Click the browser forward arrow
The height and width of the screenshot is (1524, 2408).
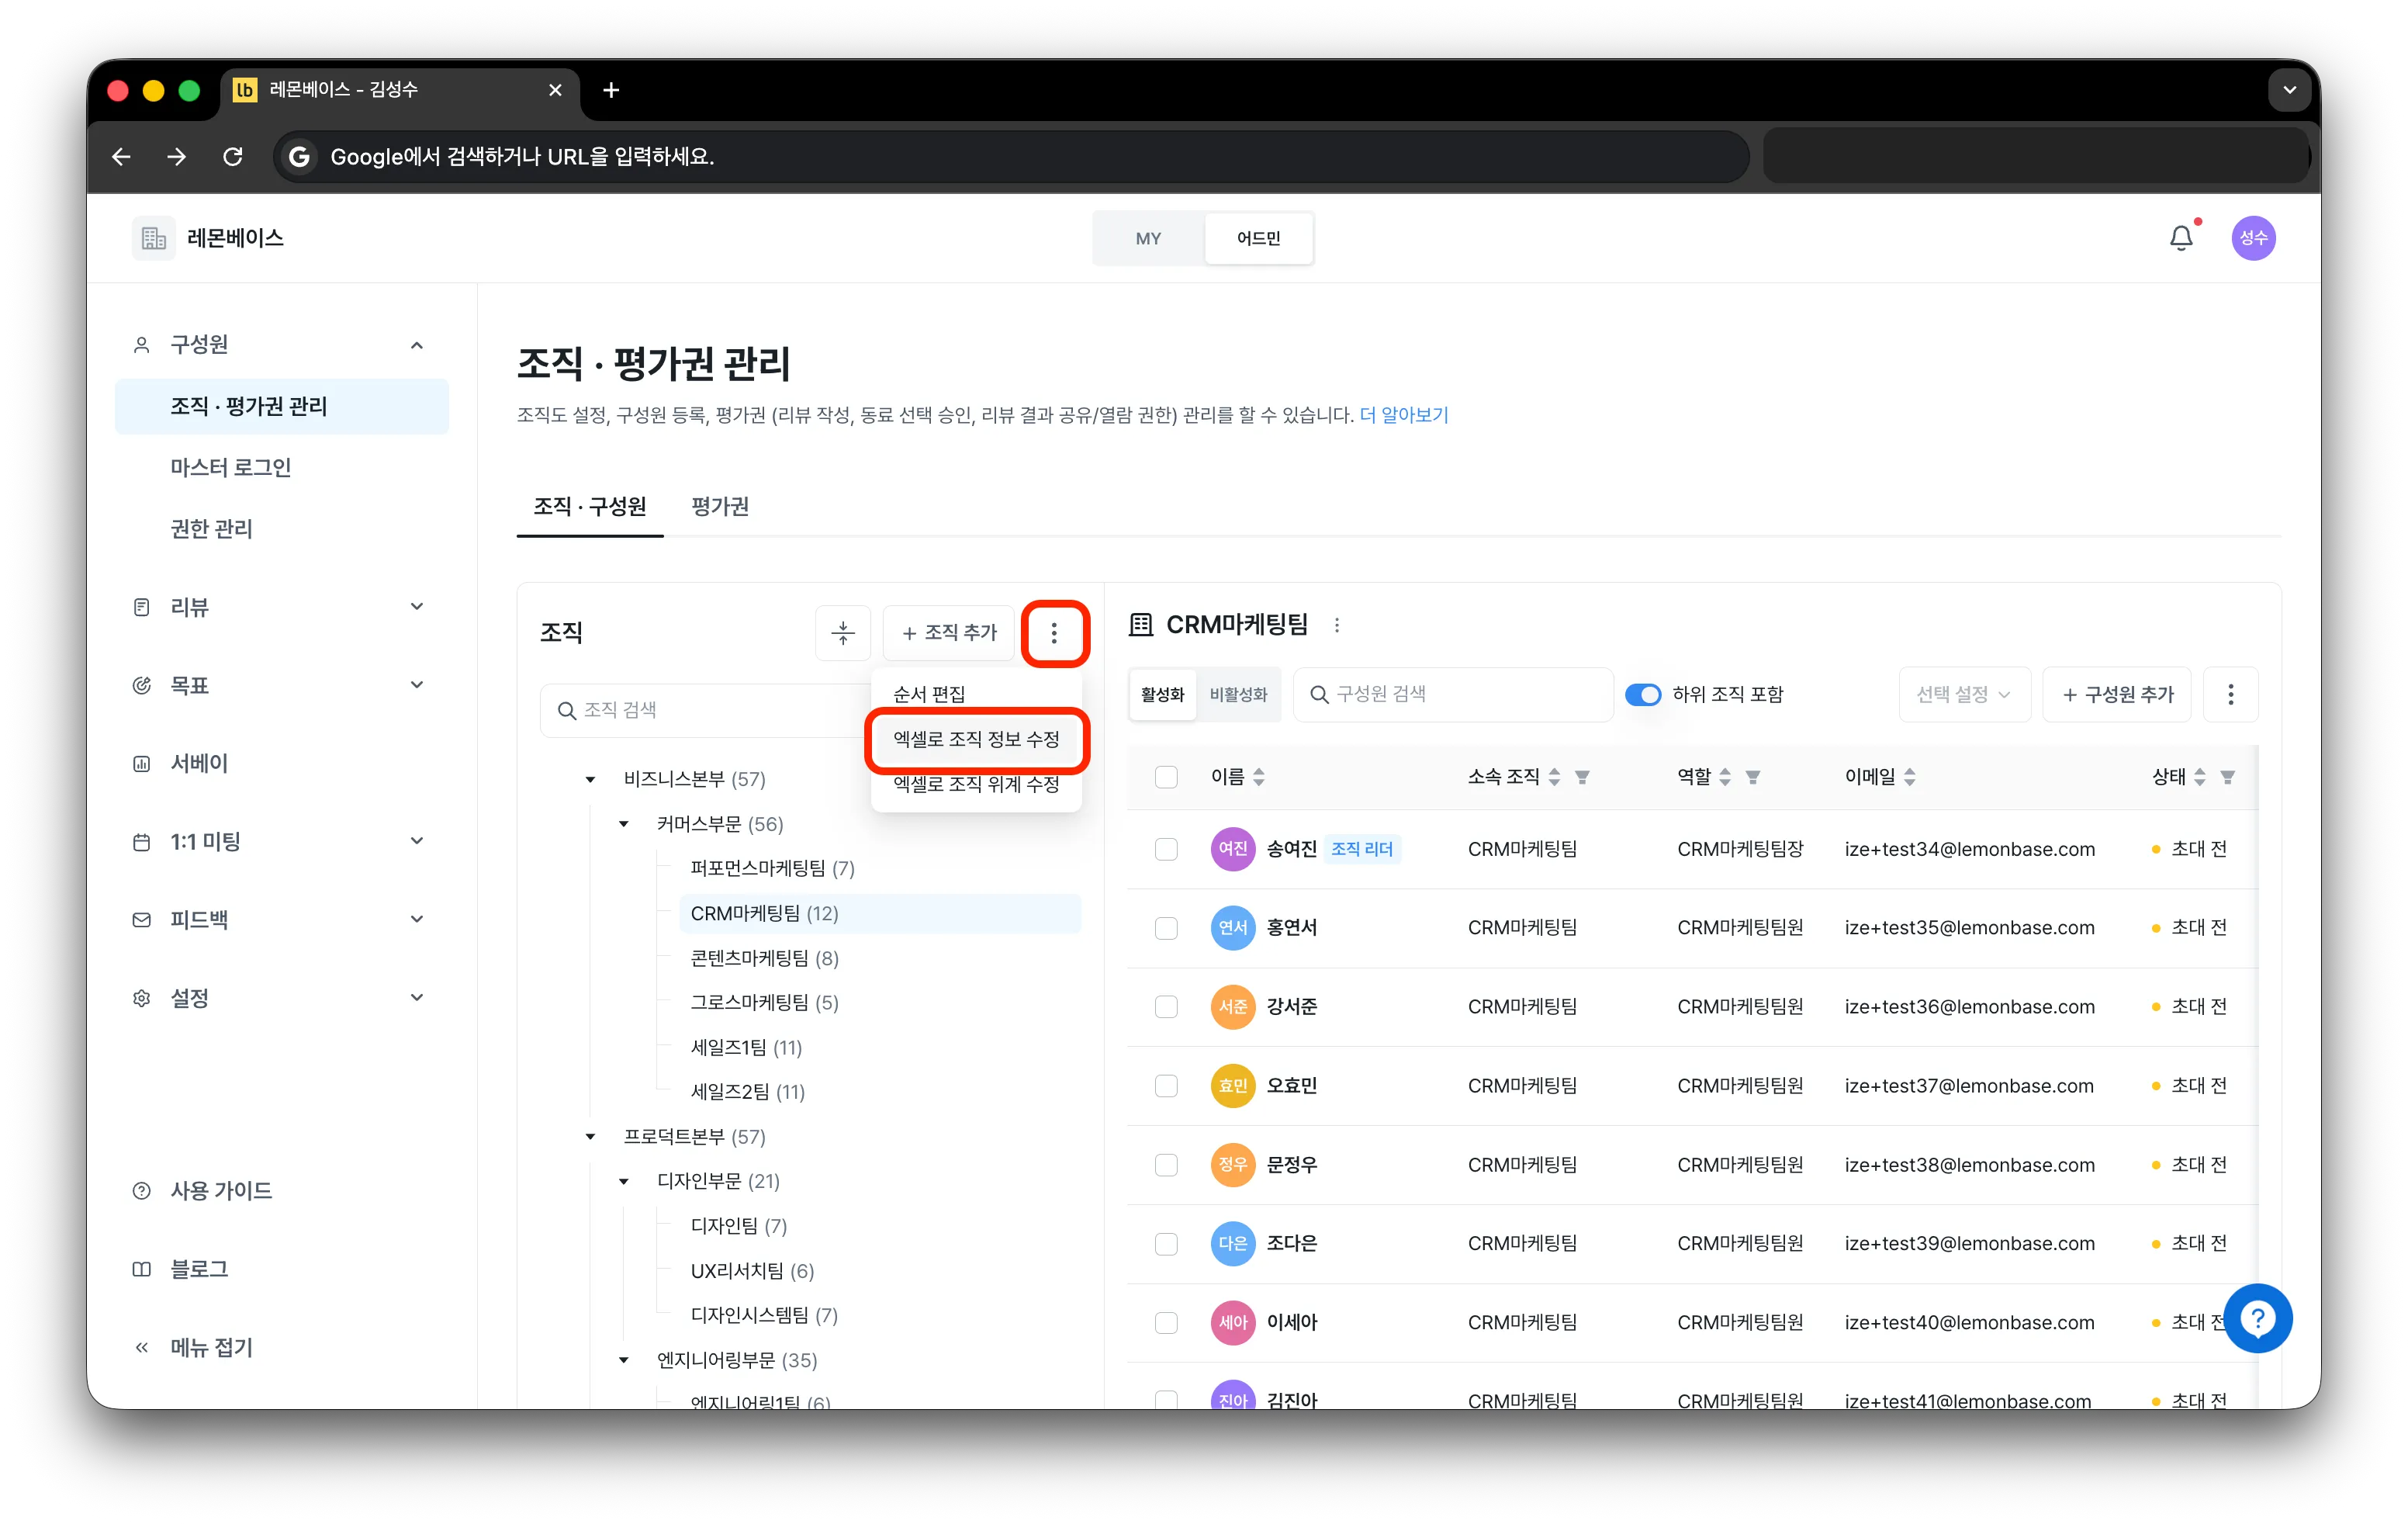[177, 156]
